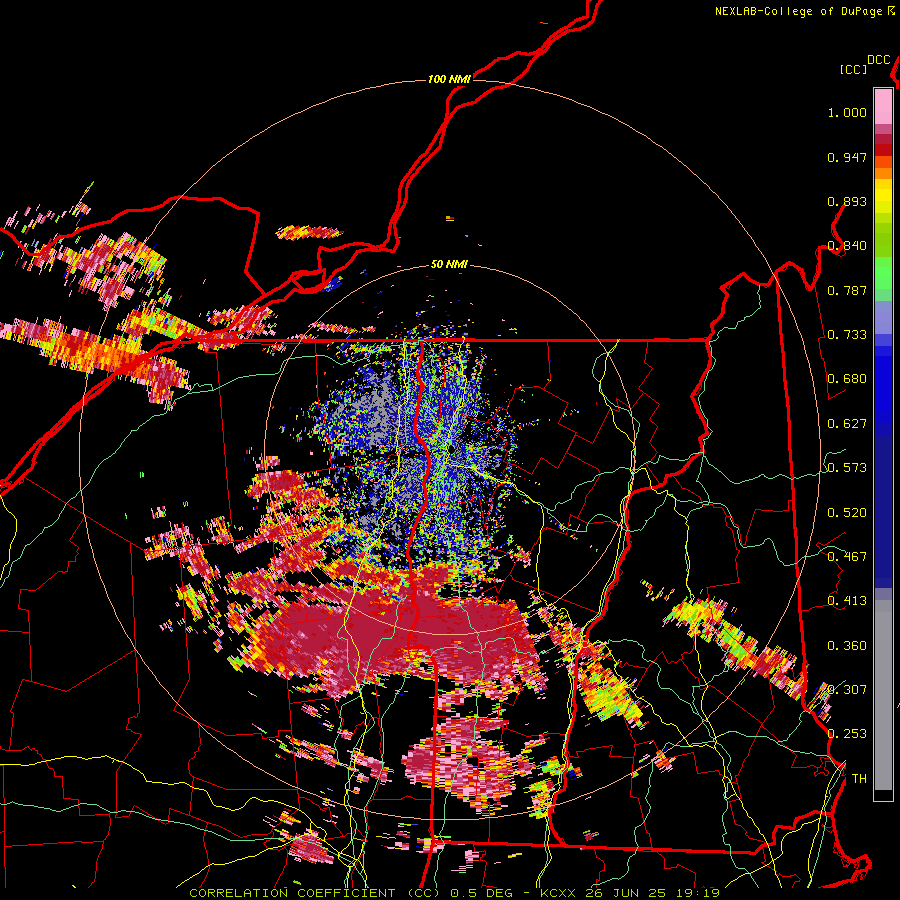The image size is (900, 900).
Task: Click the 100 NMI range ring label
Action: [449, 79]
